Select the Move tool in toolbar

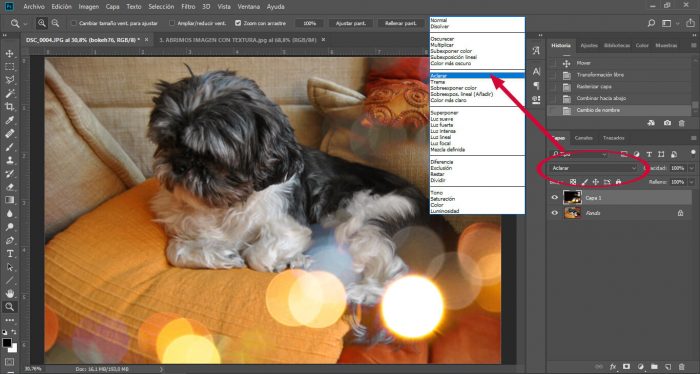9,54
